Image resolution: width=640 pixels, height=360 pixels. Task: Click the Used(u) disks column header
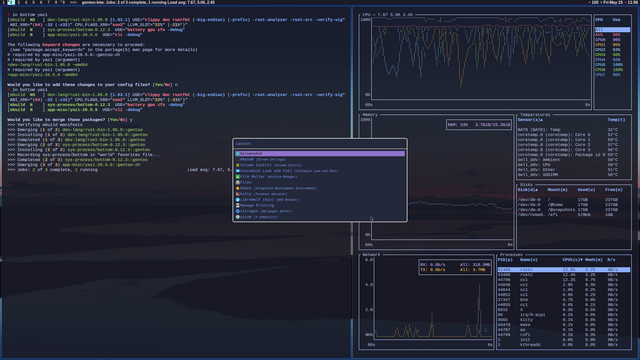pos(586,189)
